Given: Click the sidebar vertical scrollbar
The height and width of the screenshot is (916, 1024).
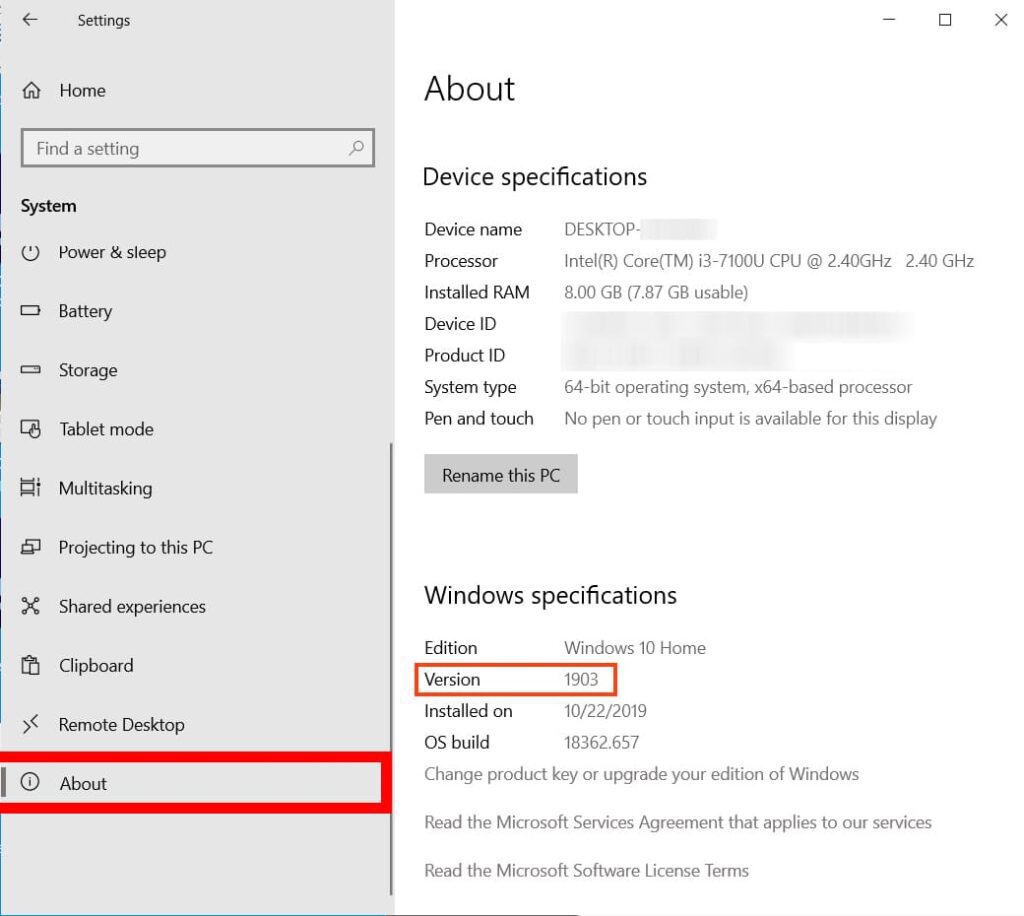Looking at the screenshot, I should click(389, 670).
